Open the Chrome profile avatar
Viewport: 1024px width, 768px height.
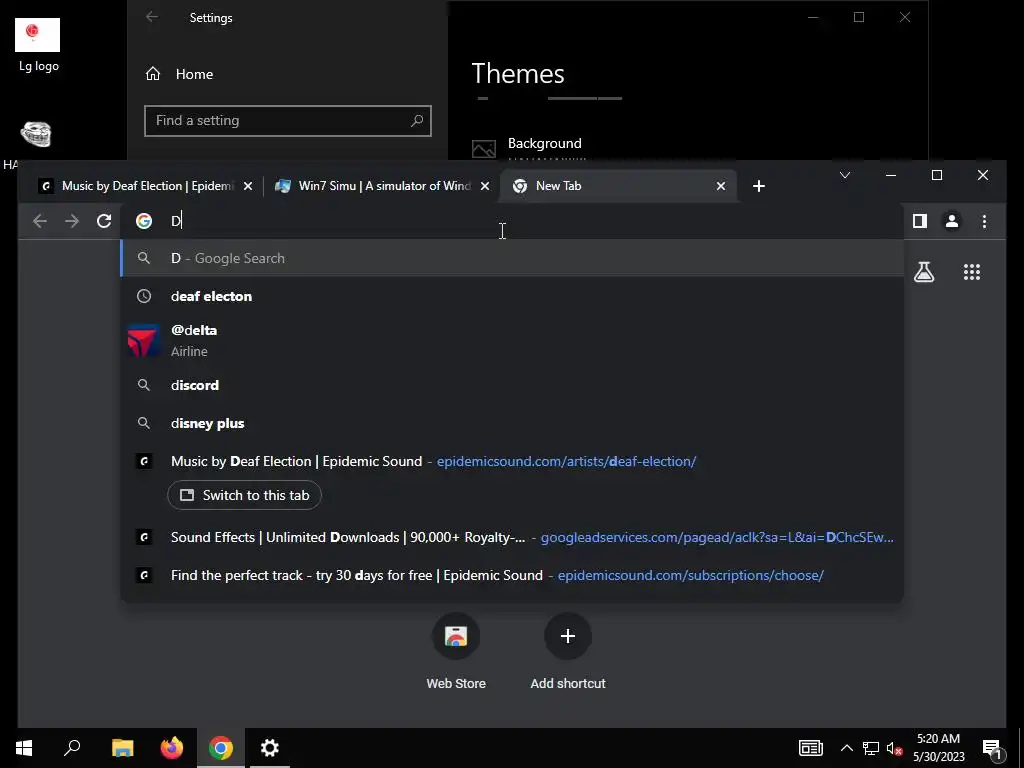[952, 221]
